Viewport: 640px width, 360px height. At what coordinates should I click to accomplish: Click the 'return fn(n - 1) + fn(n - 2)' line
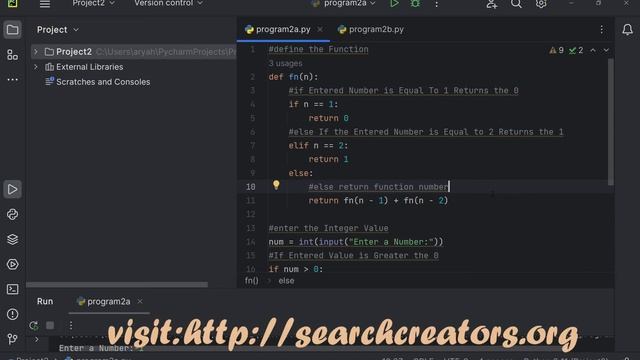378,201
